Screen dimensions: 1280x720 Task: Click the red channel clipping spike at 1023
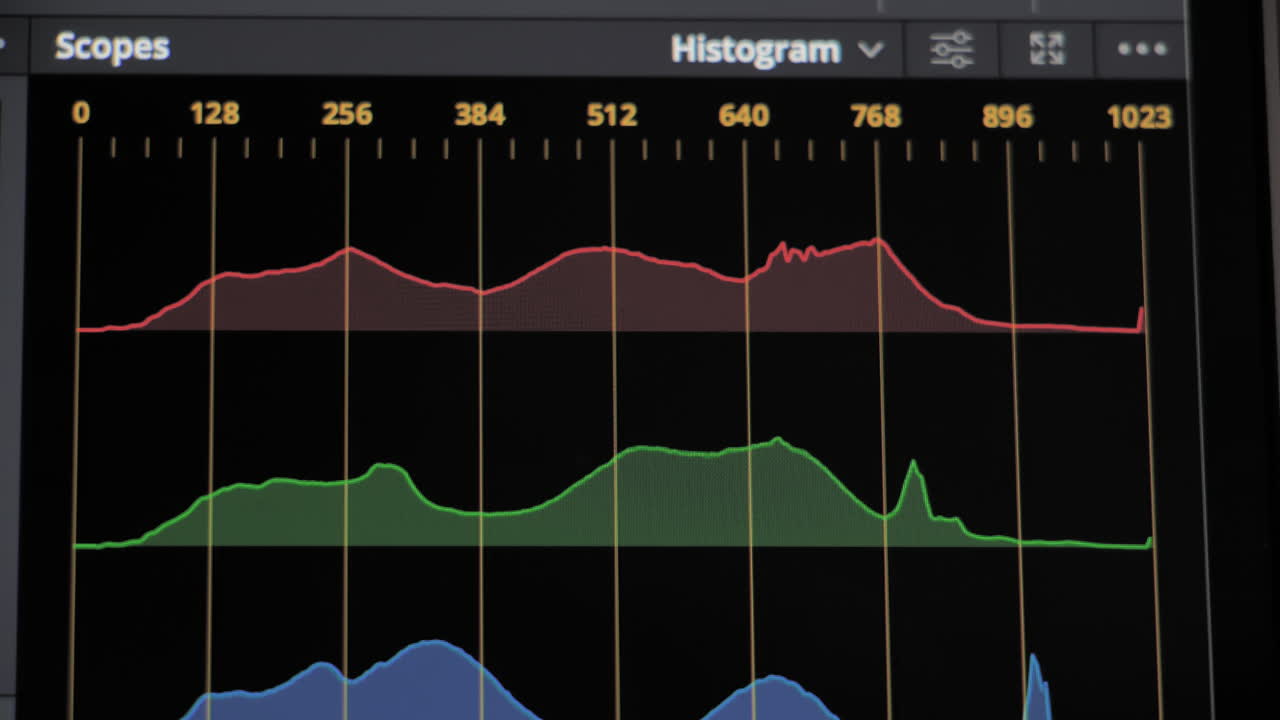[1141, 318]
